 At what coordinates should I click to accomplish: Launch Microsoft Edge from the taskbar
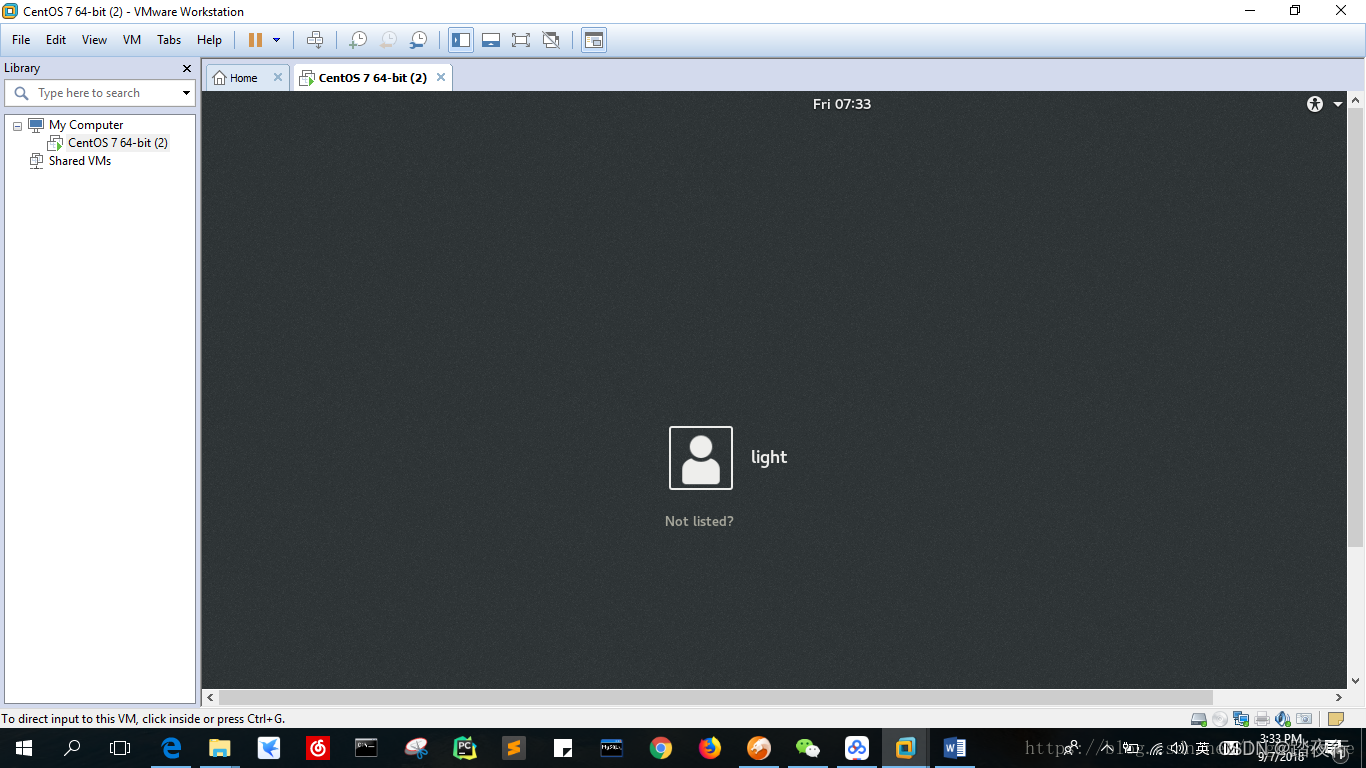pyautogui.click(x=171, y=748)
